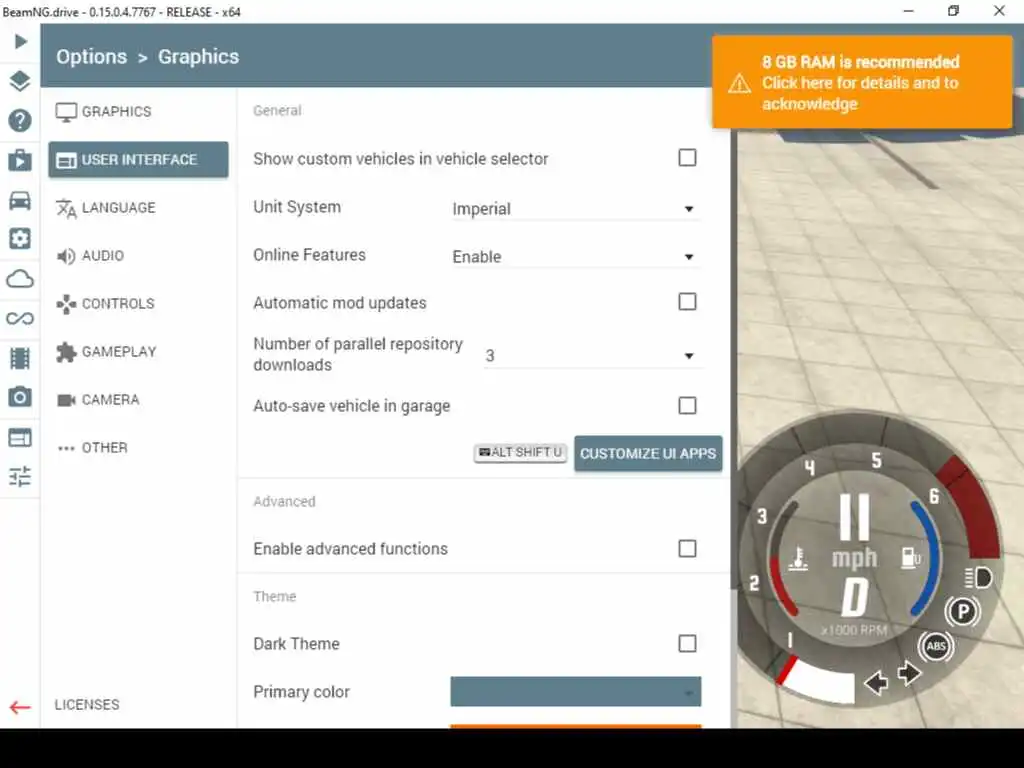Restore down the BeamNG.drive window
Viewport: 1024px width, 768px height.
(953, 10)
